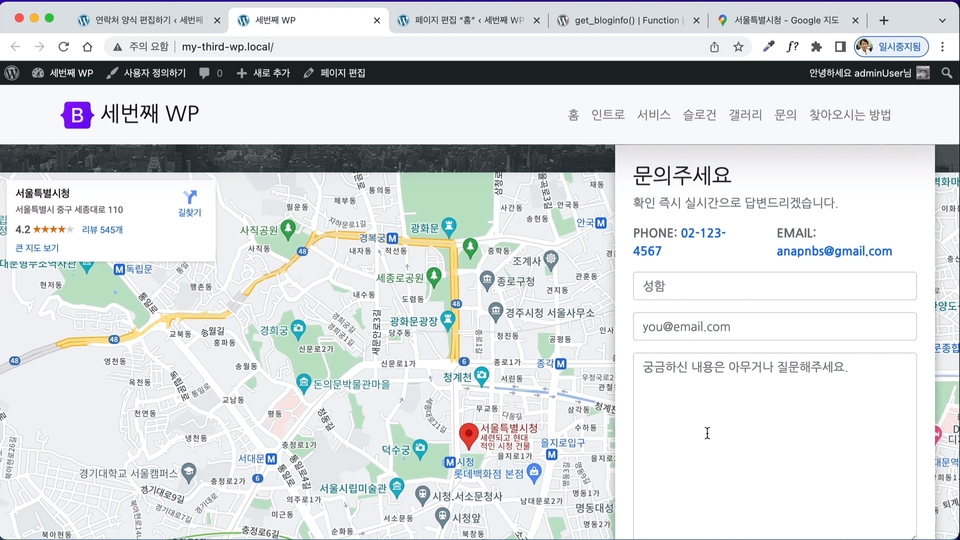
Task: Switch to 연락처 양식 편집하기 tab
Action: click(x=149, y=20)
